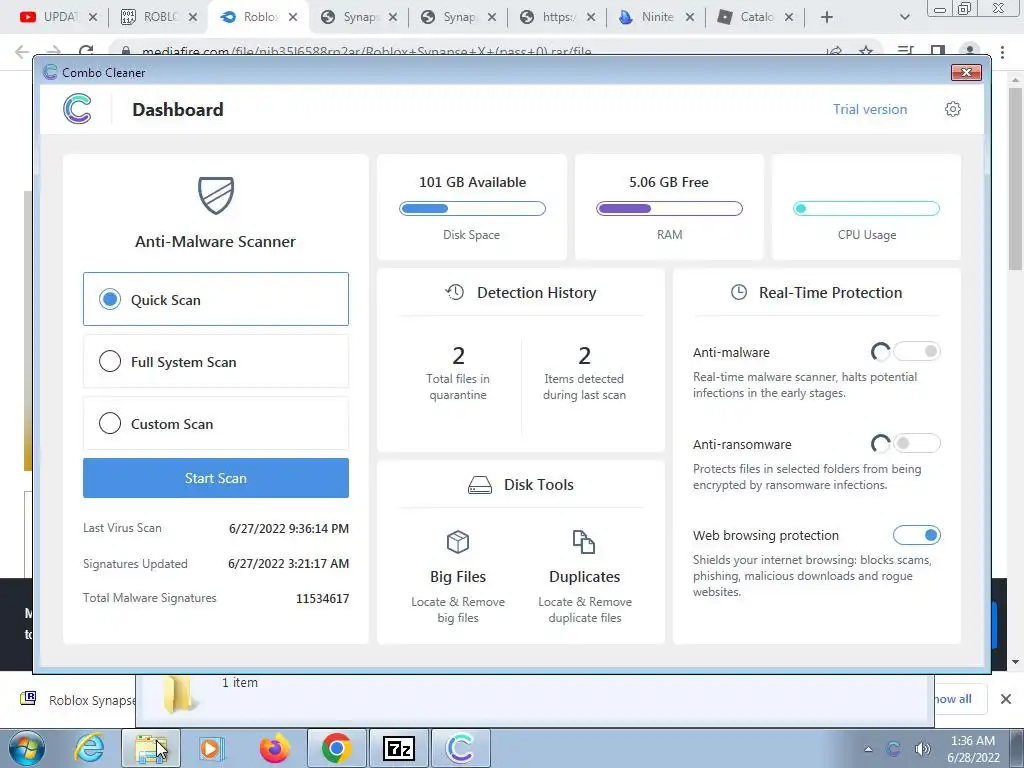Open Combo Cleaner settings gear
The image size is (1024, 768).
coord(953,109)
